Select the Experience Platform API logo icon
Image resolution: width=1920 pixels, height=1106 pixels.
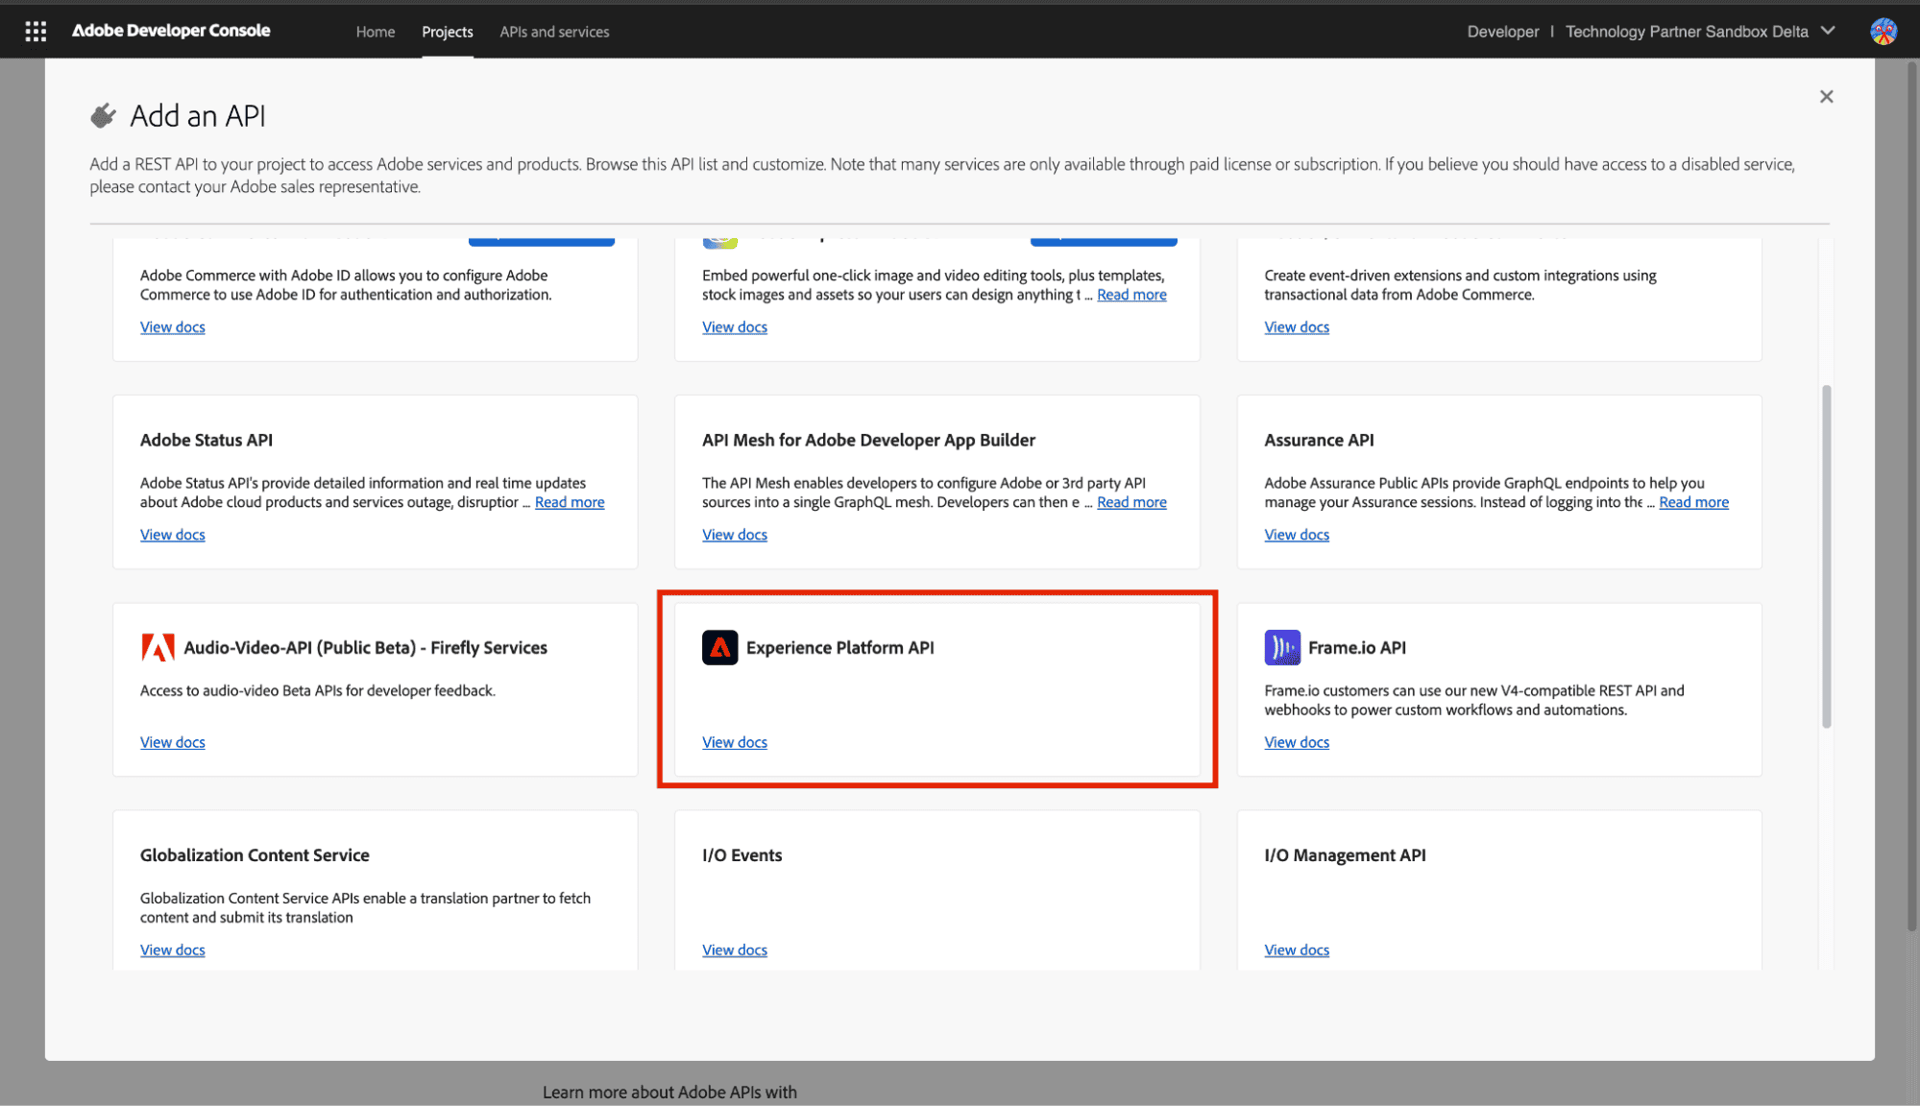point(719,647)
